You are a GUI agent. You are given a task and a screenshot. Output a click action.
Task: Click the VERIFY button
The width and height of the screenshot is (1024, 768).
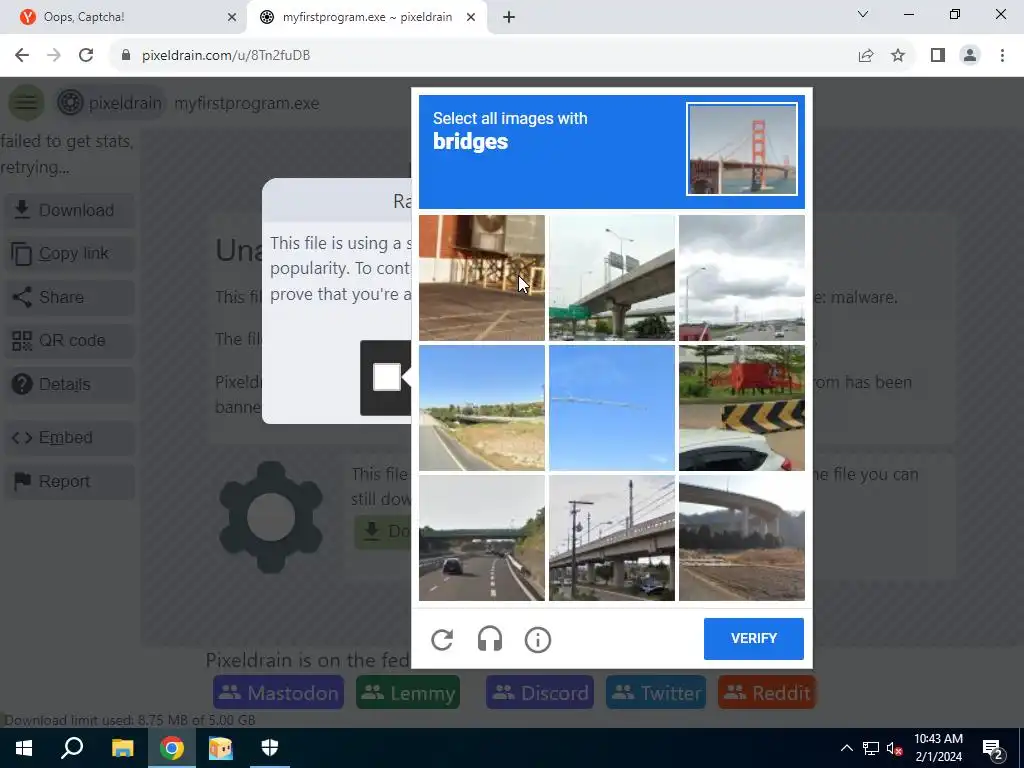coord(754,639)
